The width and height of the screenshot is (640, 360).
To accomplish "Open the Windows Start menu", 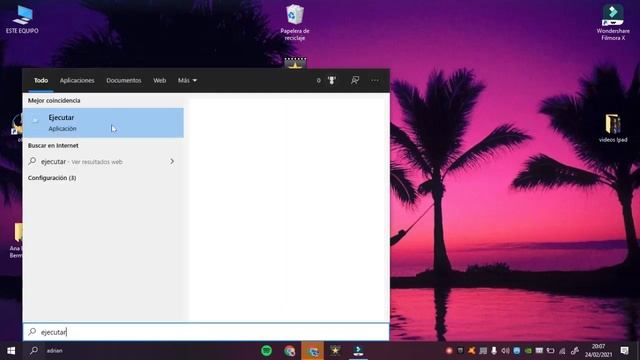I will tap(11, 351).
